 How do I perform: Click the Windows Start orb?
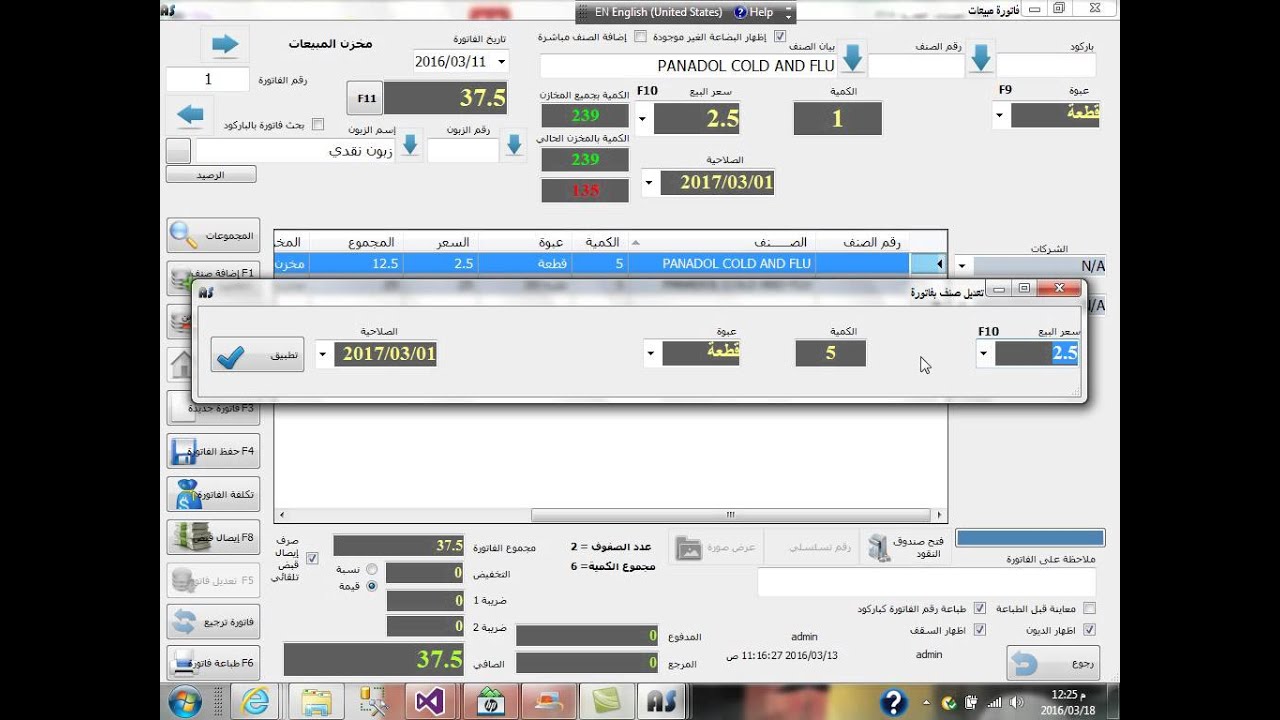(186, 702)
